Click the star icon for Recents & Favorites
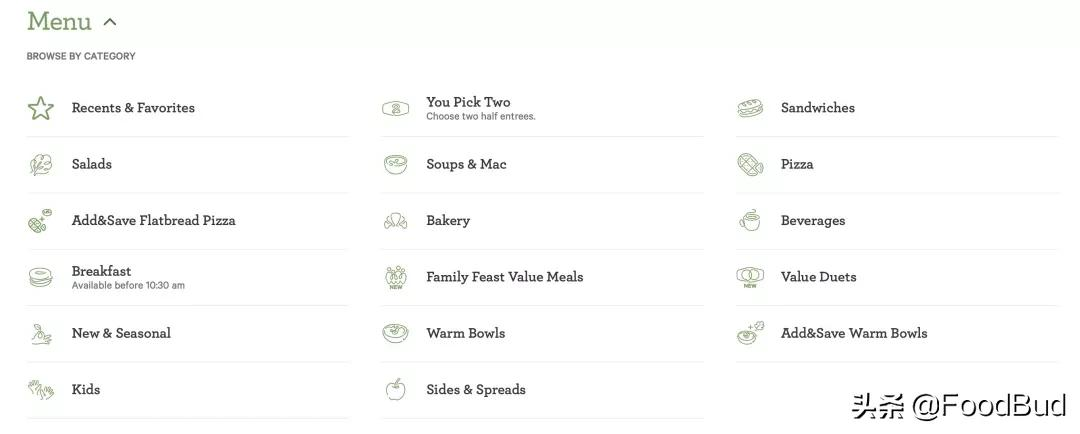The width and height of the screenshot is (1080, 434). click(41, 108)
